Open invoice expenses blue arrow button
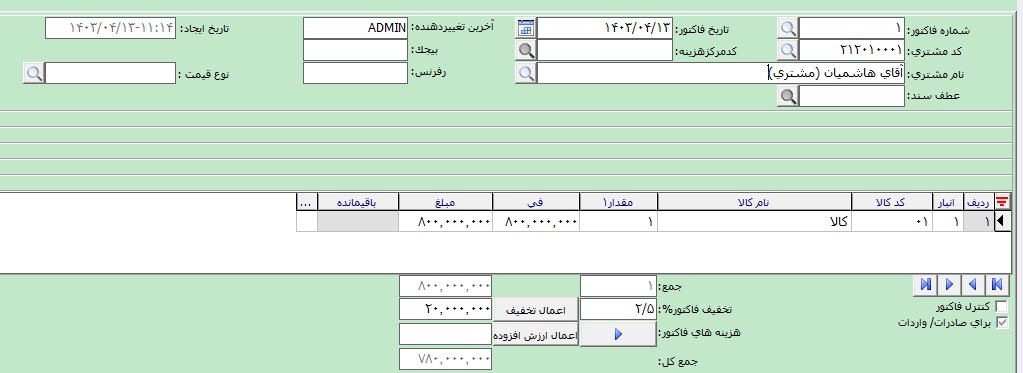 [618, 334]
